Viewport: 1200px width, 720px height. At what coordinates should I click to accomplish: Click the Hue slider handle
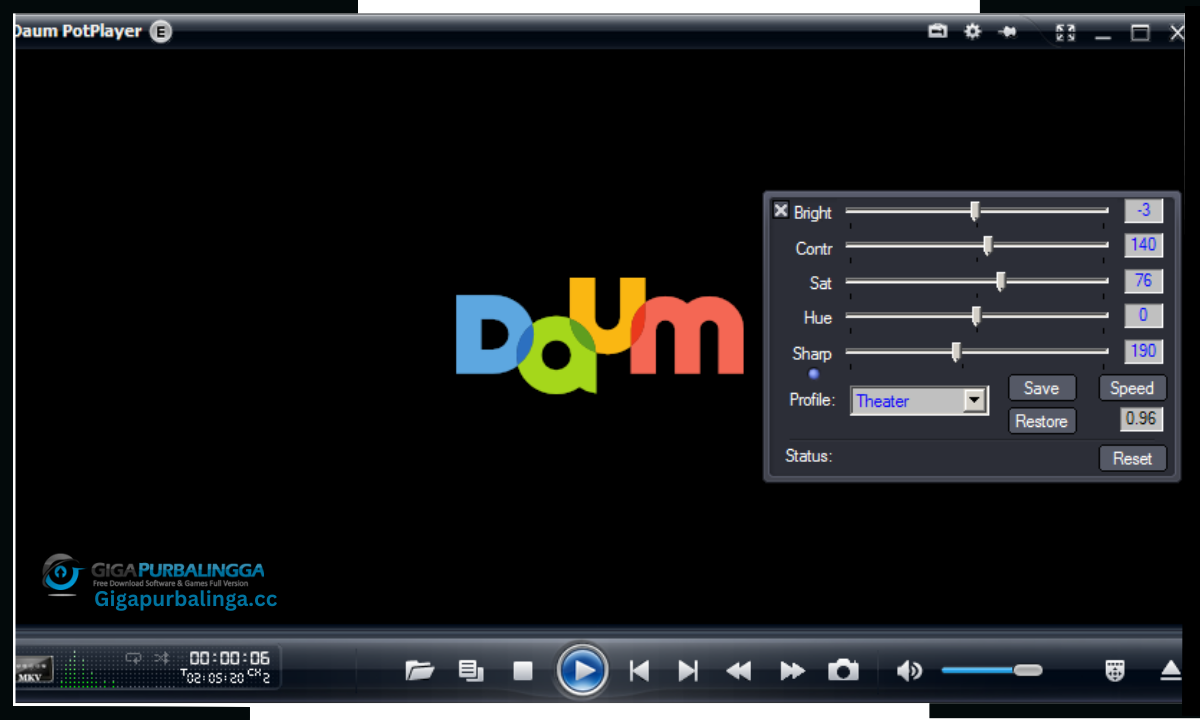point(977,316)
